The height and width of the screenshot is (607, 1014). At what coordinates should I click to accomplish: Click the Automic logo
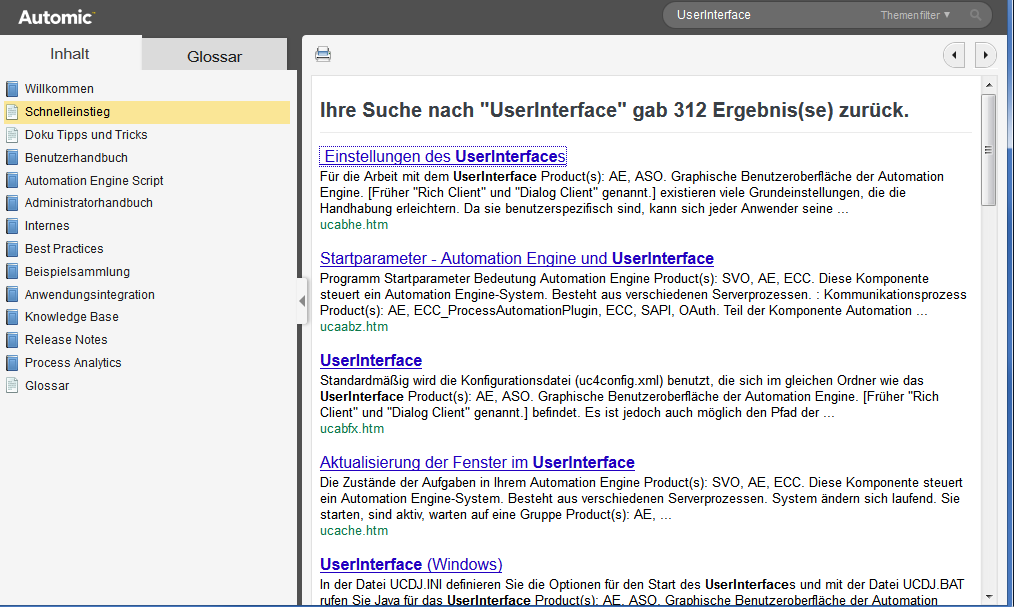56,17
